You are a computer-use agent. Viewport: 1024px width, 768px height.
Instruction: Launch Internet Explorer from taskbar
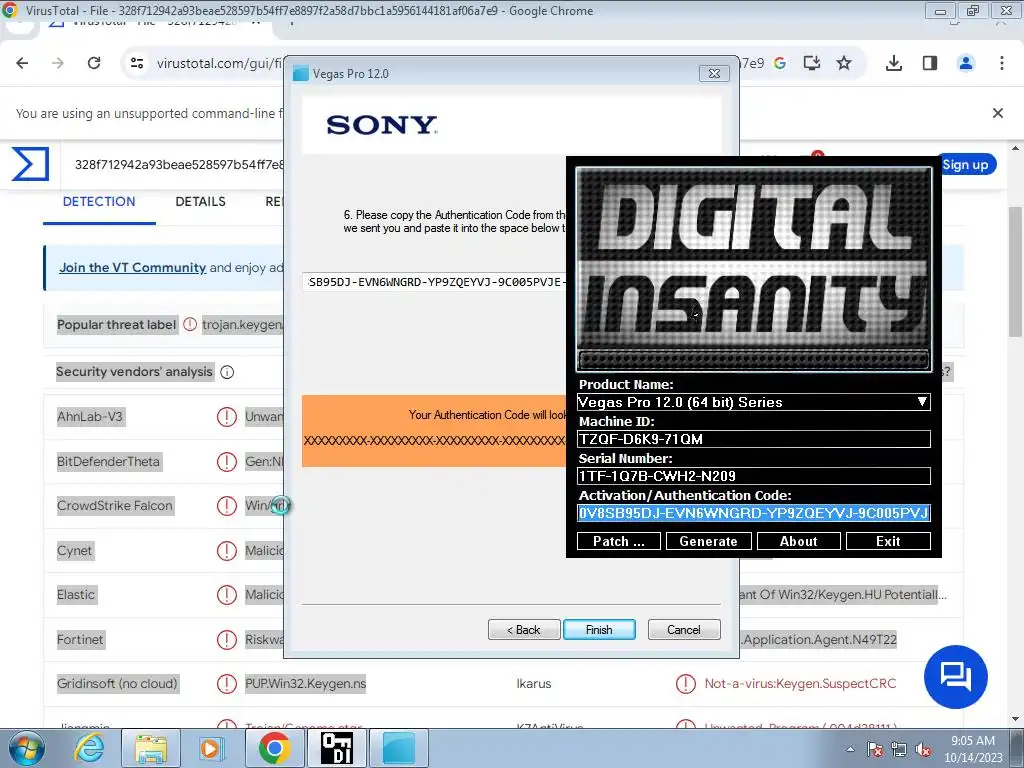89,748
